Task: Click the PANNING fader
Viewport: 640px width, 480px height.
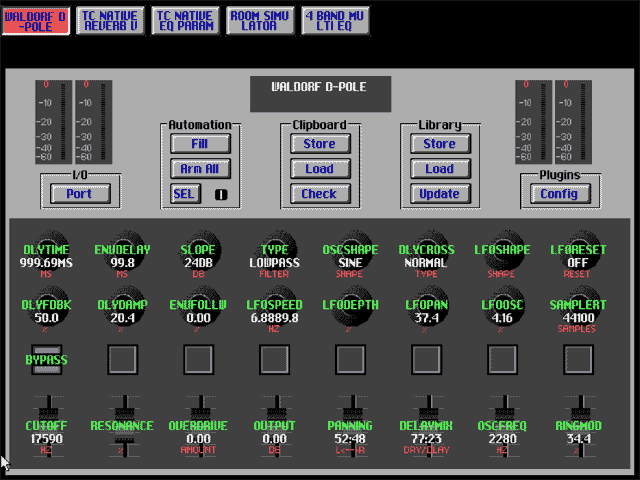Action: click(x=353, y=426)
